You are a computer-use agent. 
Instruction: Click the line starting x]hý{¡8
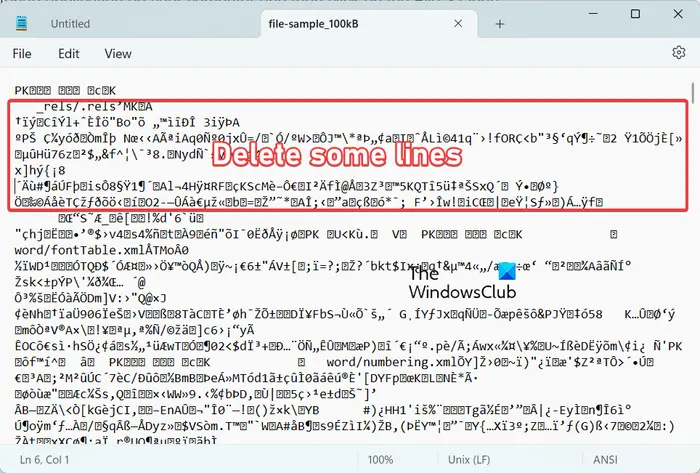pos(40,170)
